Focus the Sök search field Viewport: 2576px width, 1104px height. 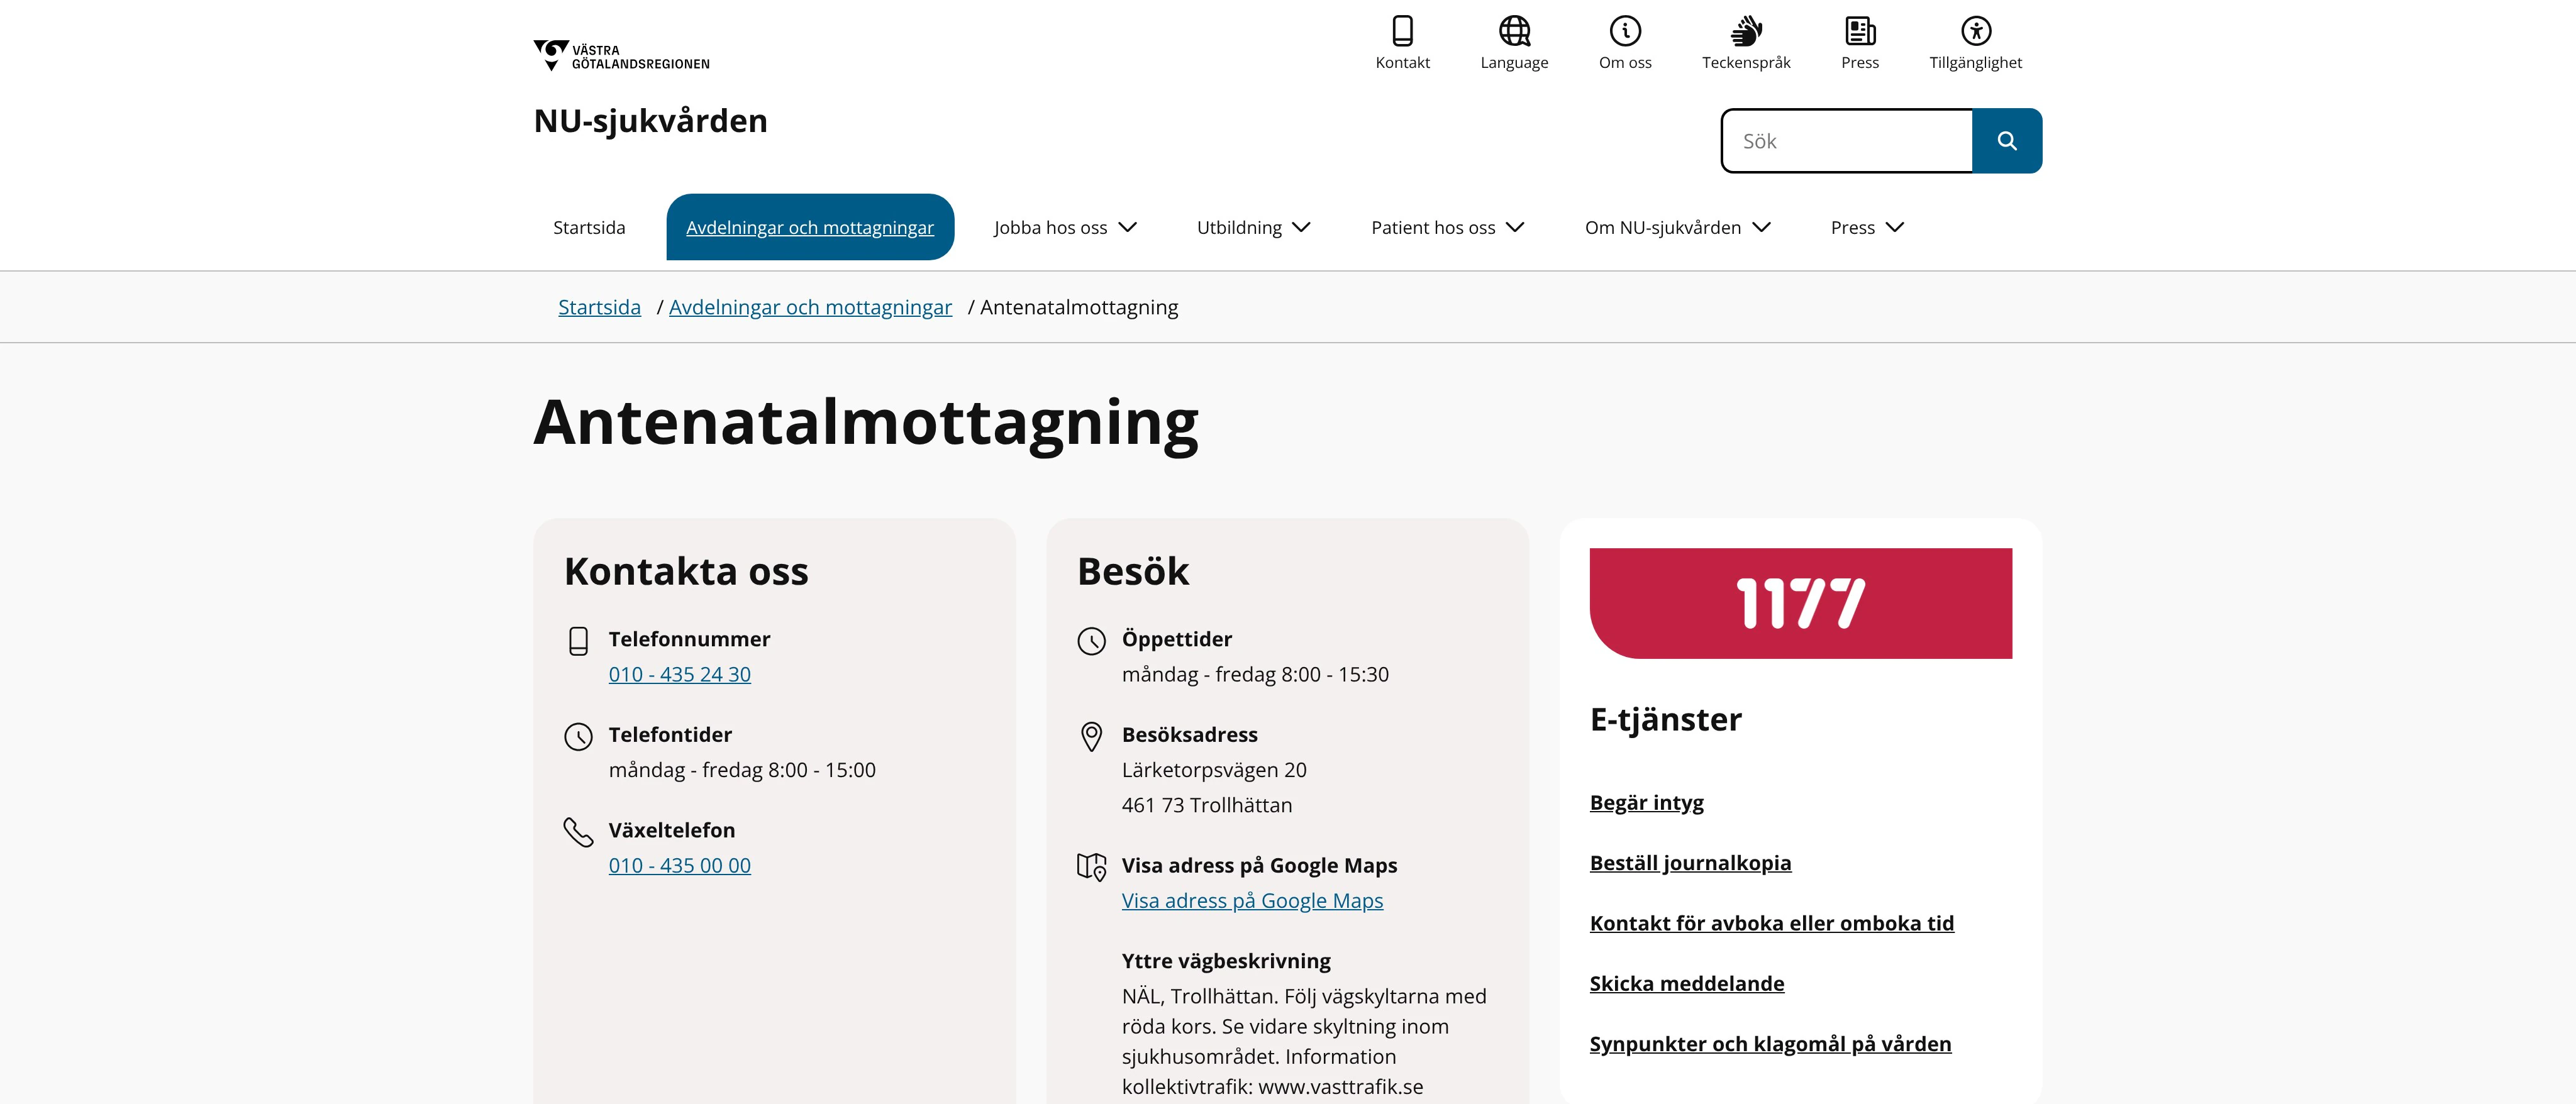tap(1847, 141)
